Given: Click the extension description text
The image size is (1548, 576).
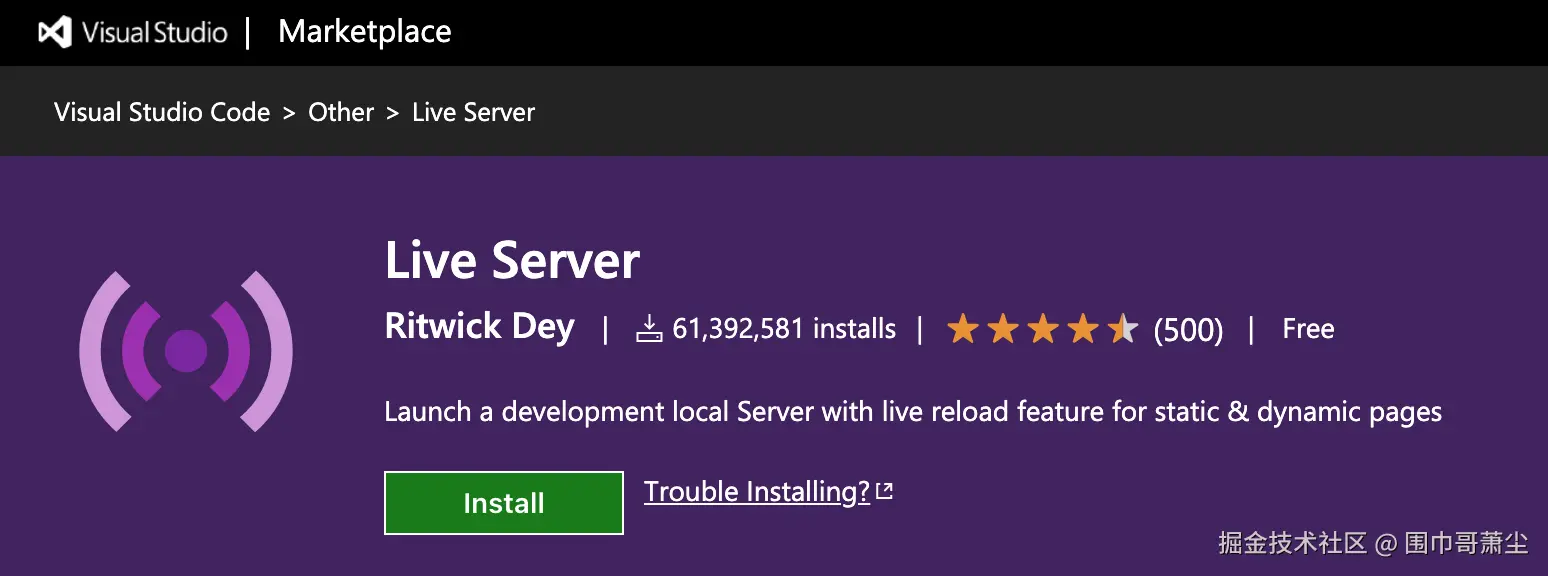Looking at the screenshot, I should 912,412.
